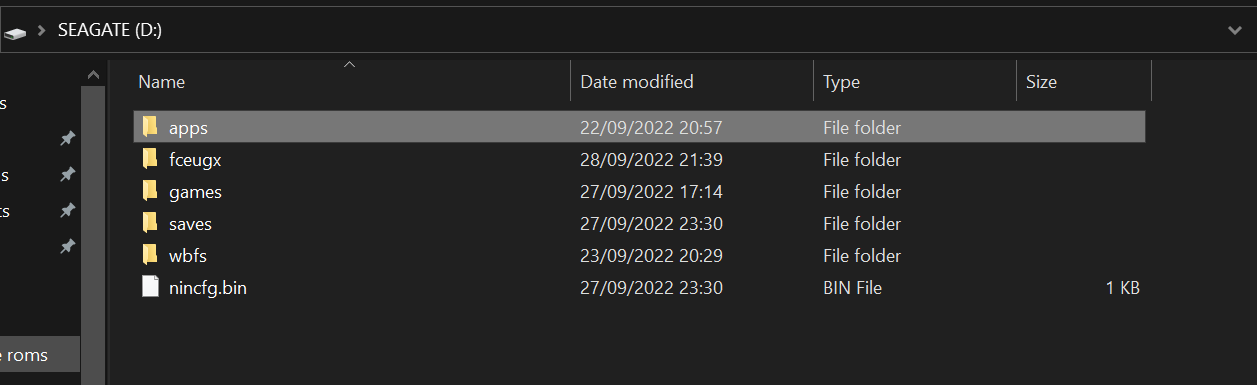Select the apps folder icon
The image size is (1257, 385).
point(150,127)
